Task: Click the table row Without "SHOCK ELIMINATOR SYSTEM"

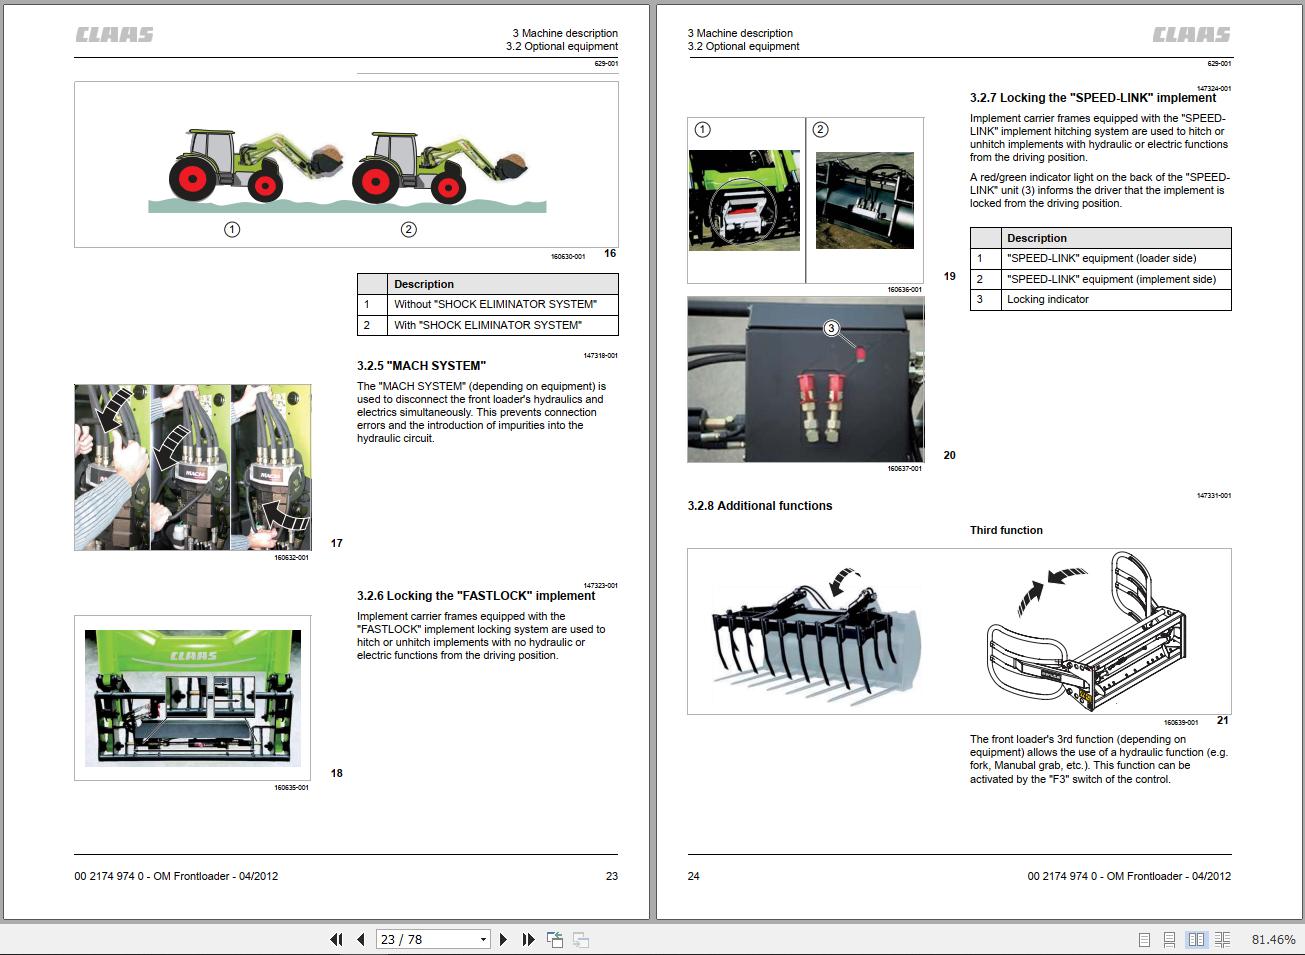Action: (x=488, y=304)
